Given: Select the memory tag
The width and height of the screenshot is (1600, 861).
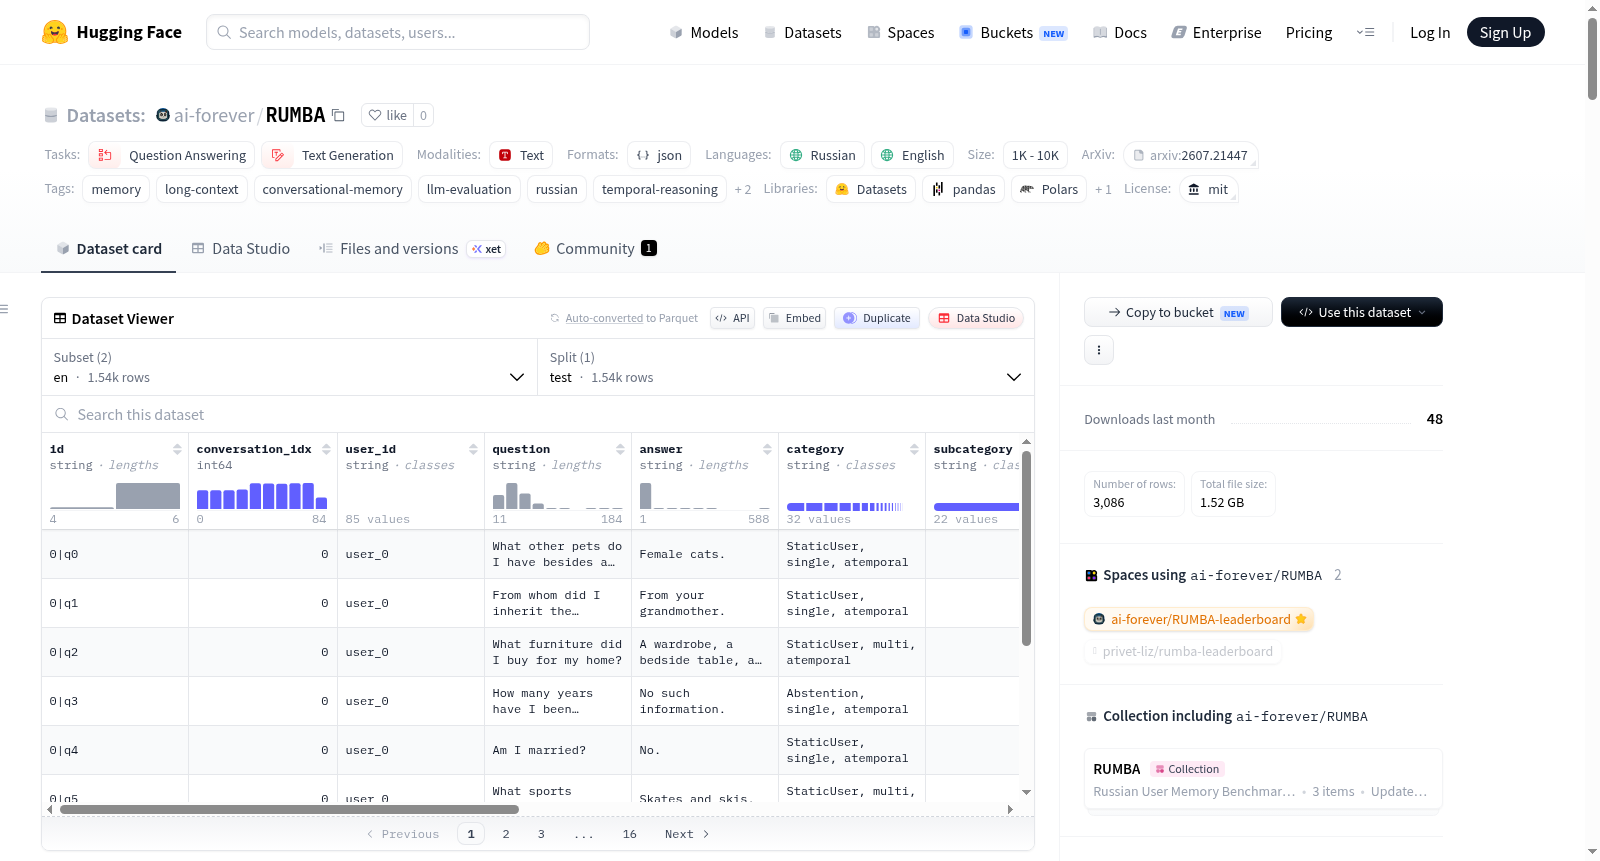Looking at the screenshot, I should (116, 189).
